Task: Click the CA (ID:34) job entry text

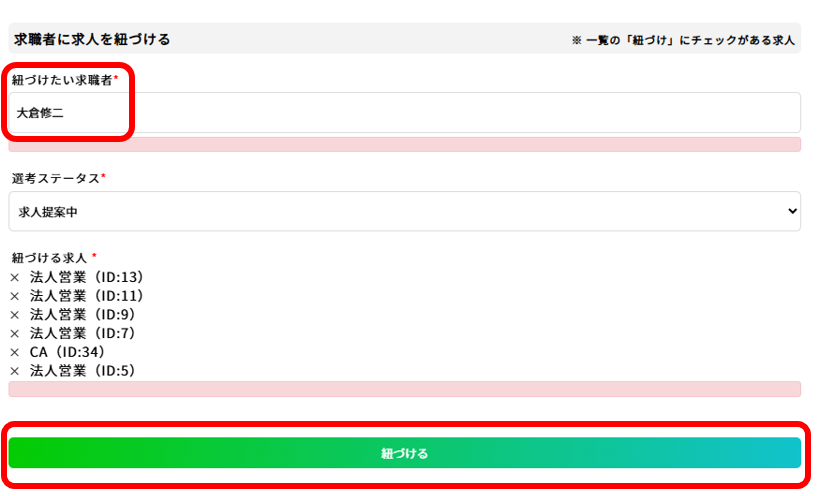Action: (67, 352)
